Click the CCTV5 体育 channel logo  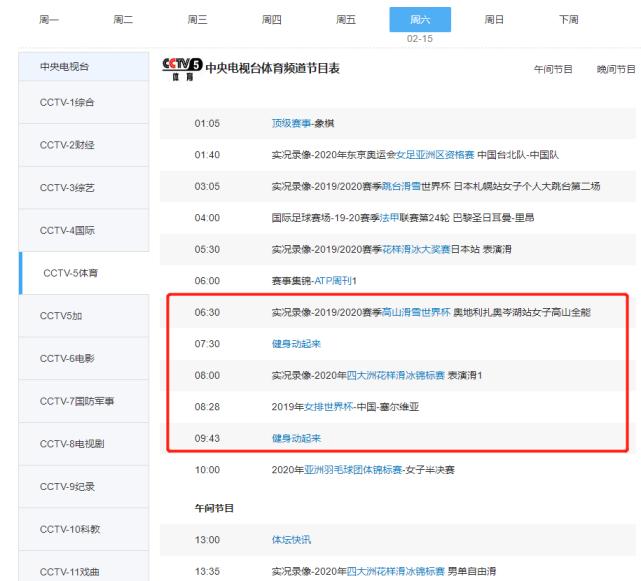point(182,69)
